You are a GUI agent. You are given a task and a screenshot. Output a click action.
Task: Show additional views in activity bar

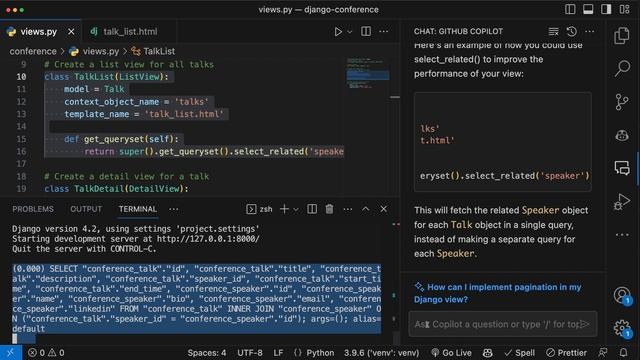coord(622,235)
